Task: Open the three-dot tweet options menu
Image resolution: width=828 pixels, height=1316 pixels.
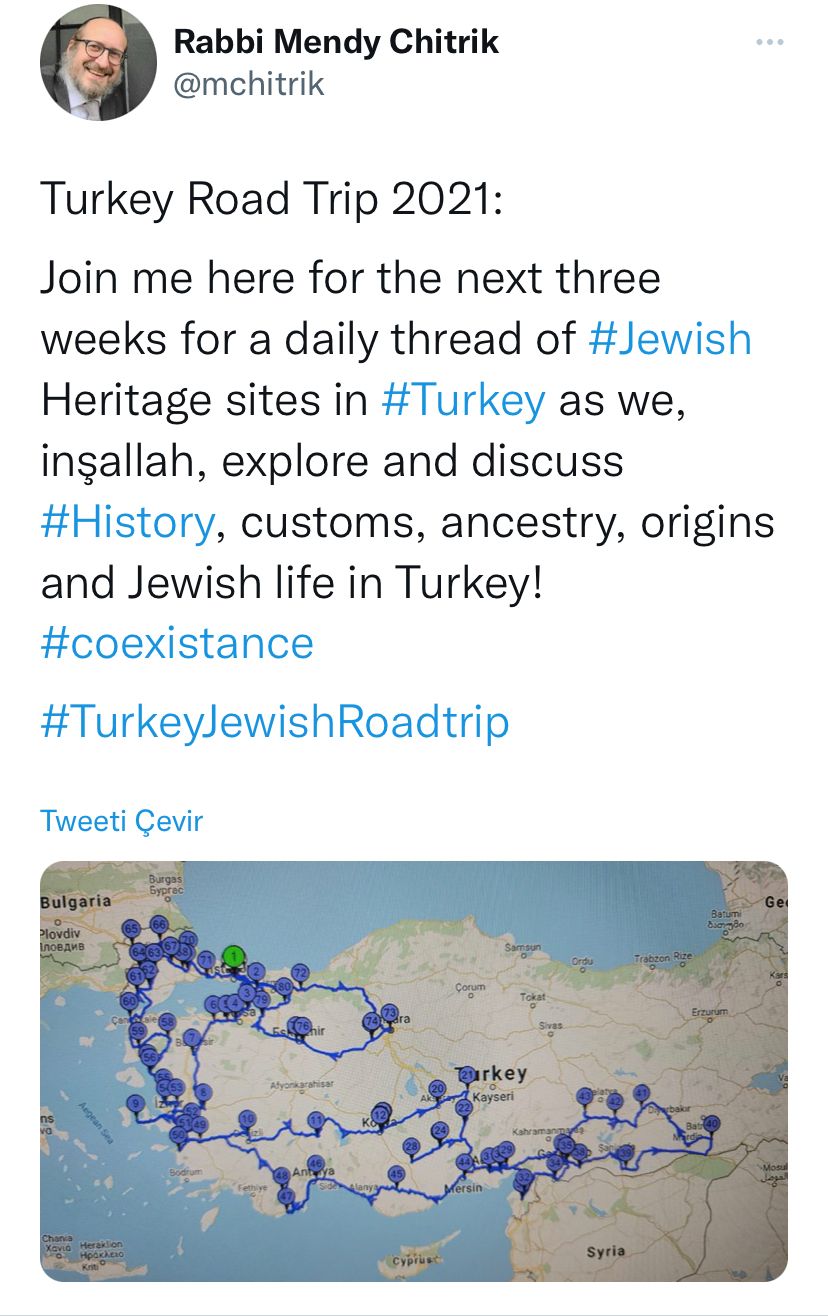Action: pyautogui.click(x=769, y=42)
